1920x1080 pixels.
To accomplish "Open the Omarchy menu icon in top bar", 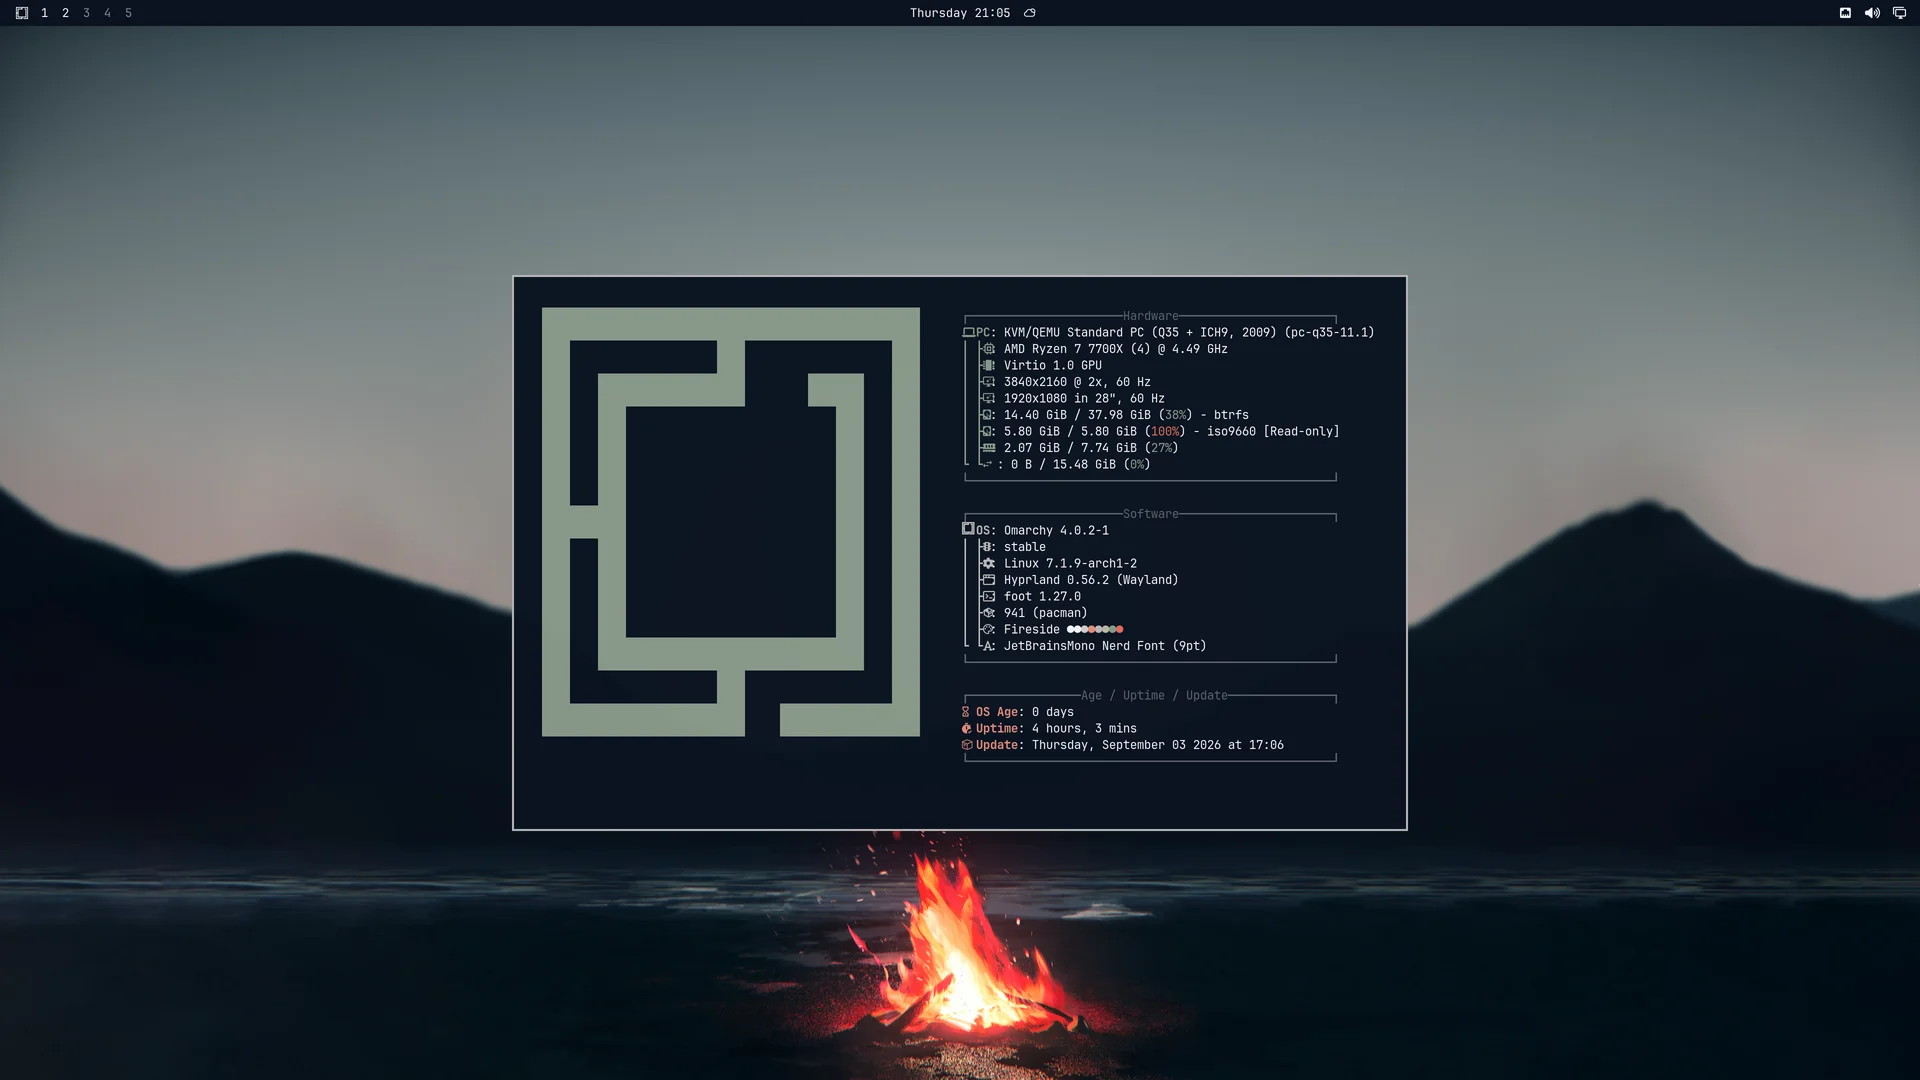I will (22, 13).
